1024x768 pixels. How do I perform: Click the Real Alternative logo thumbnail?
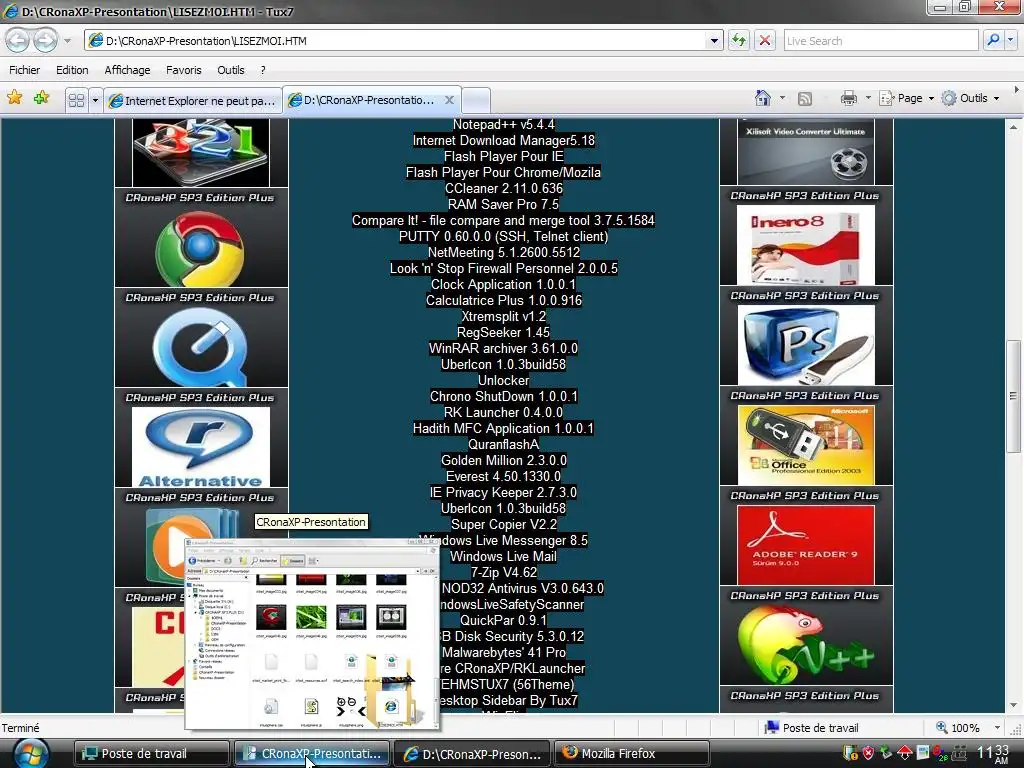click(200, 447)
